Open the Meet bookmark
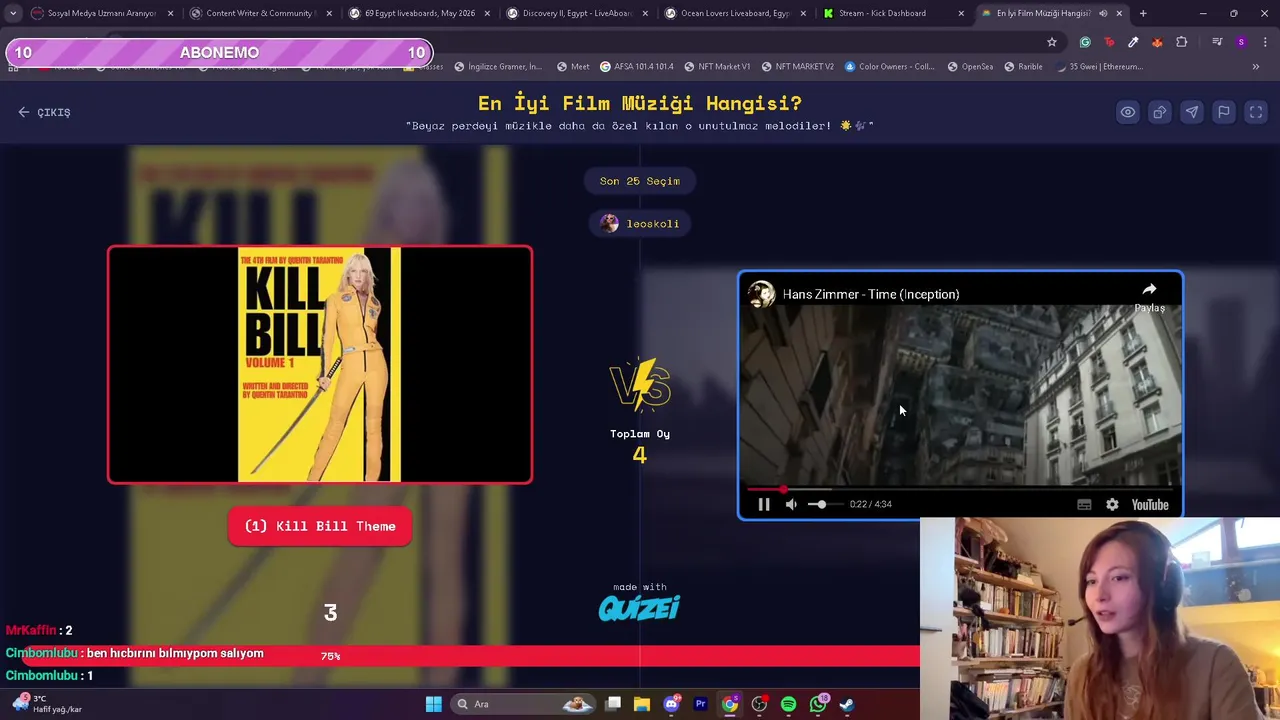Image resolution: width=1280 pixels, height=720 pixels. click(573, 67)
